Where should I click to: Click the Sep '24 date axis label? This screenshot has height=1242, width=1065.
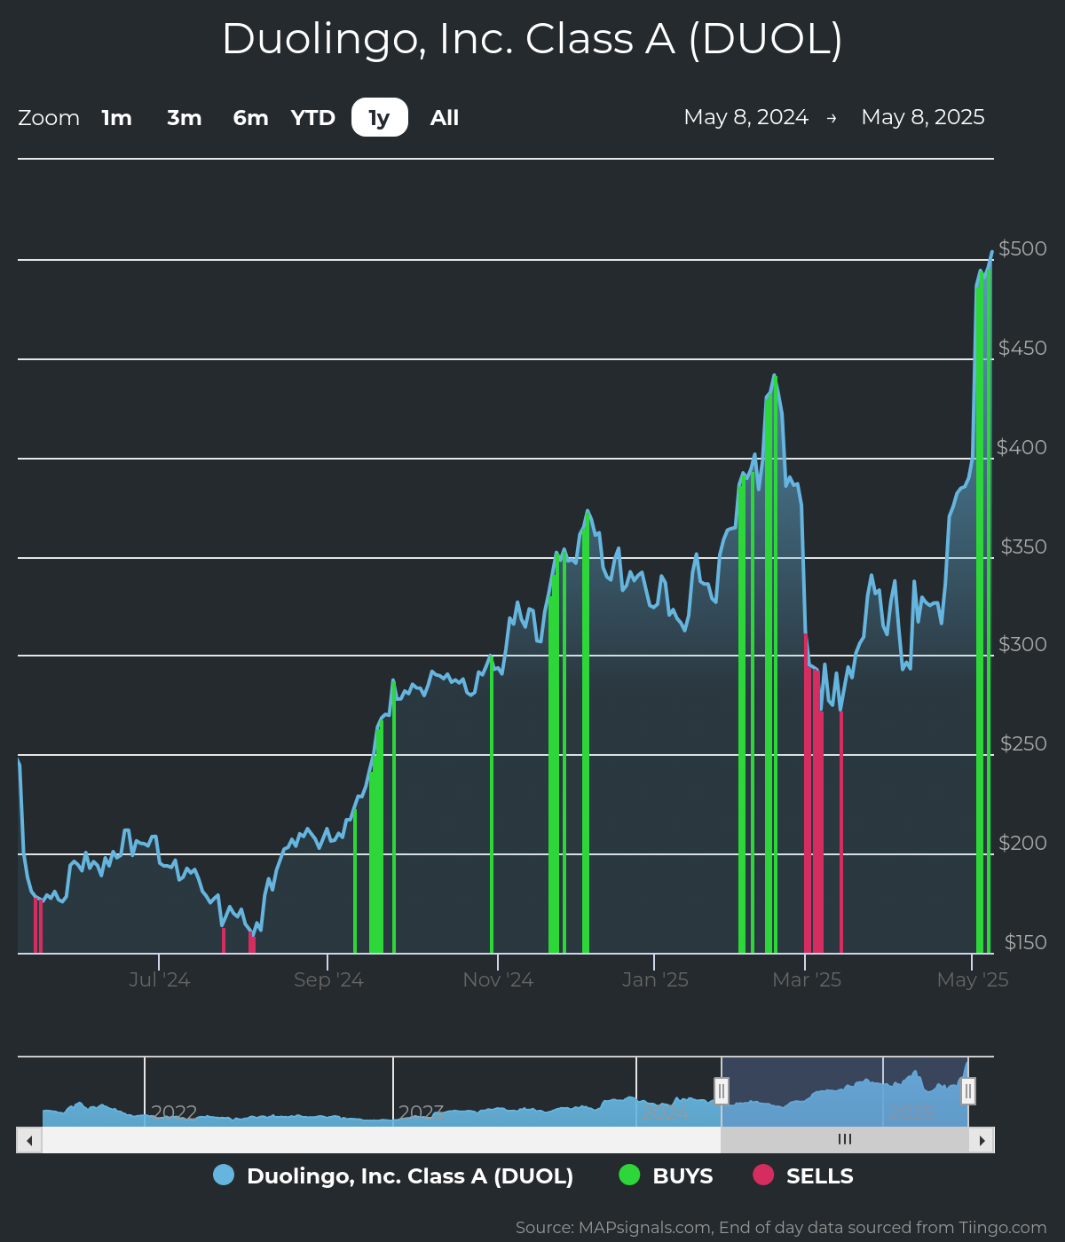328,980
